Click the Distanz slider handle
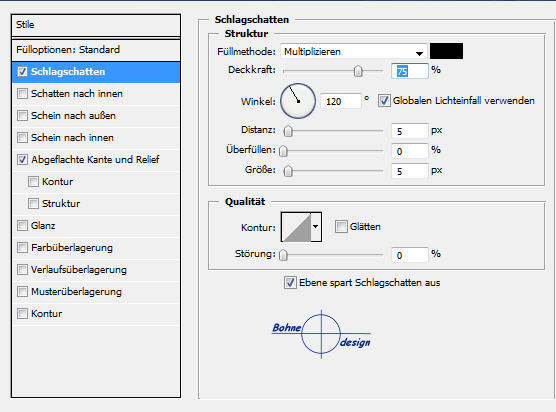The height and width of the screenshot is (412, 556). pyautogui.click(x=288, y=131)
